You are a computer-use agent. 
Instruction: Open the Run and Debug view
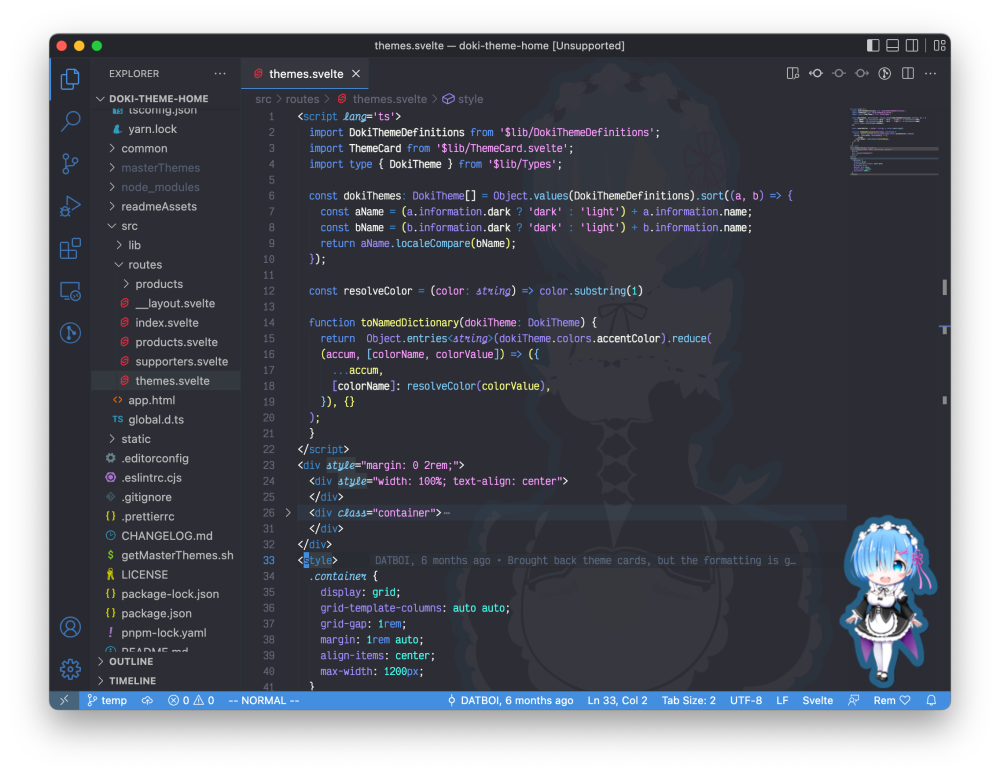pos(70,206)
